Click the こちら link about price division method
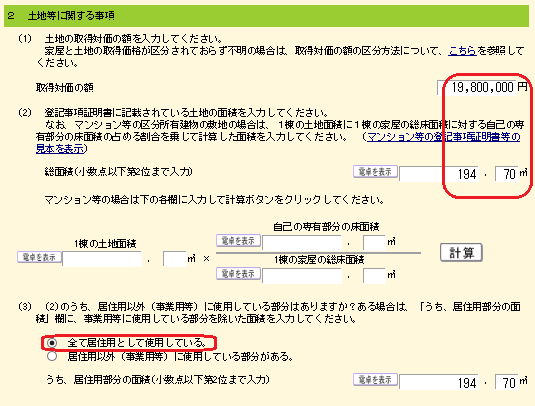The width and height of the screenshot is (535, 406). click(462, 51)
